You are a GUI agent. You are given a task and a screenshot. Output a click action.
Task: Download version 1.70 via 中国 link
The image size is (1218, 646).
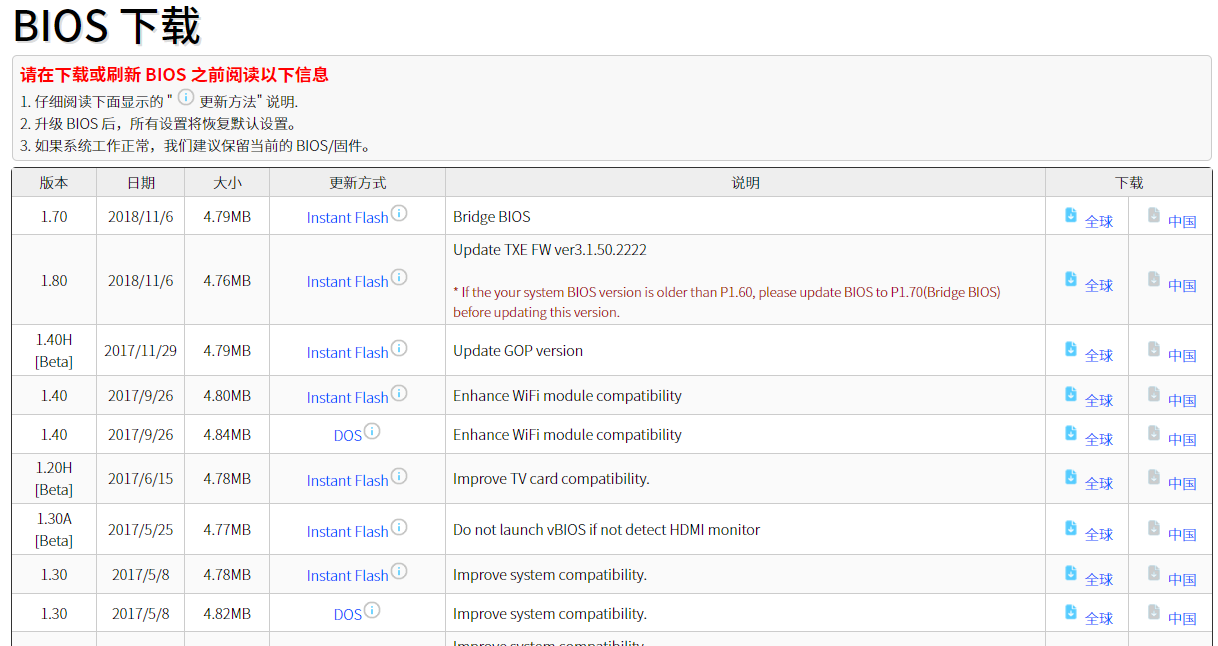tap(1182, 222)
